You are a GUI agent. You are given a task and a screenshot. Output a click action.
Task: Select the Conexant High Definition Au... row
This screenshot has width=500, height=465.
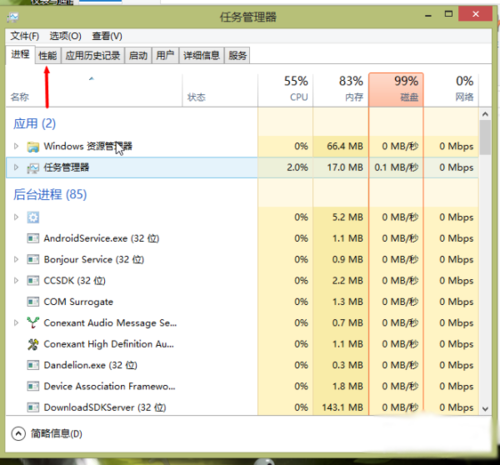click(x=242, y=344)
